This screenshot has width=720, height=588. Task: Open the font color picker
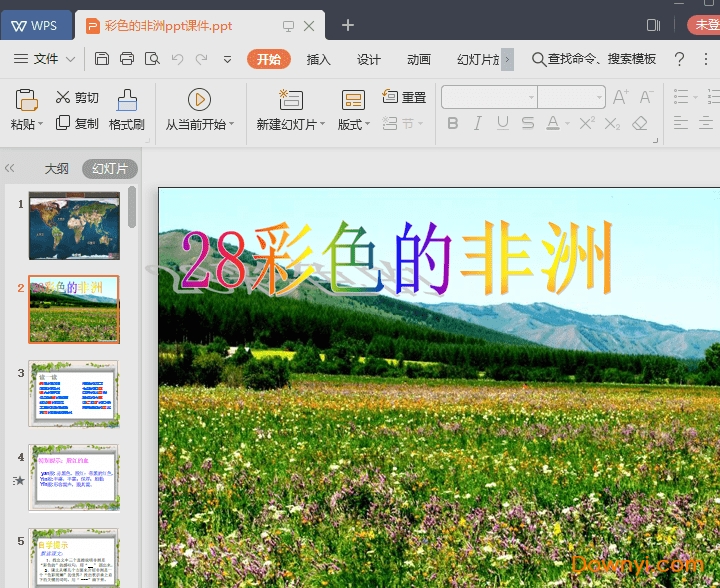[566, 124]
